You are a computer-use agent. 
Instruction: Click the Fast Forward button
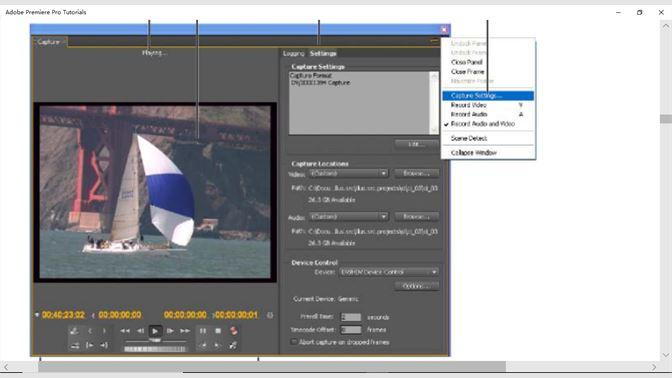click(185, 331)
